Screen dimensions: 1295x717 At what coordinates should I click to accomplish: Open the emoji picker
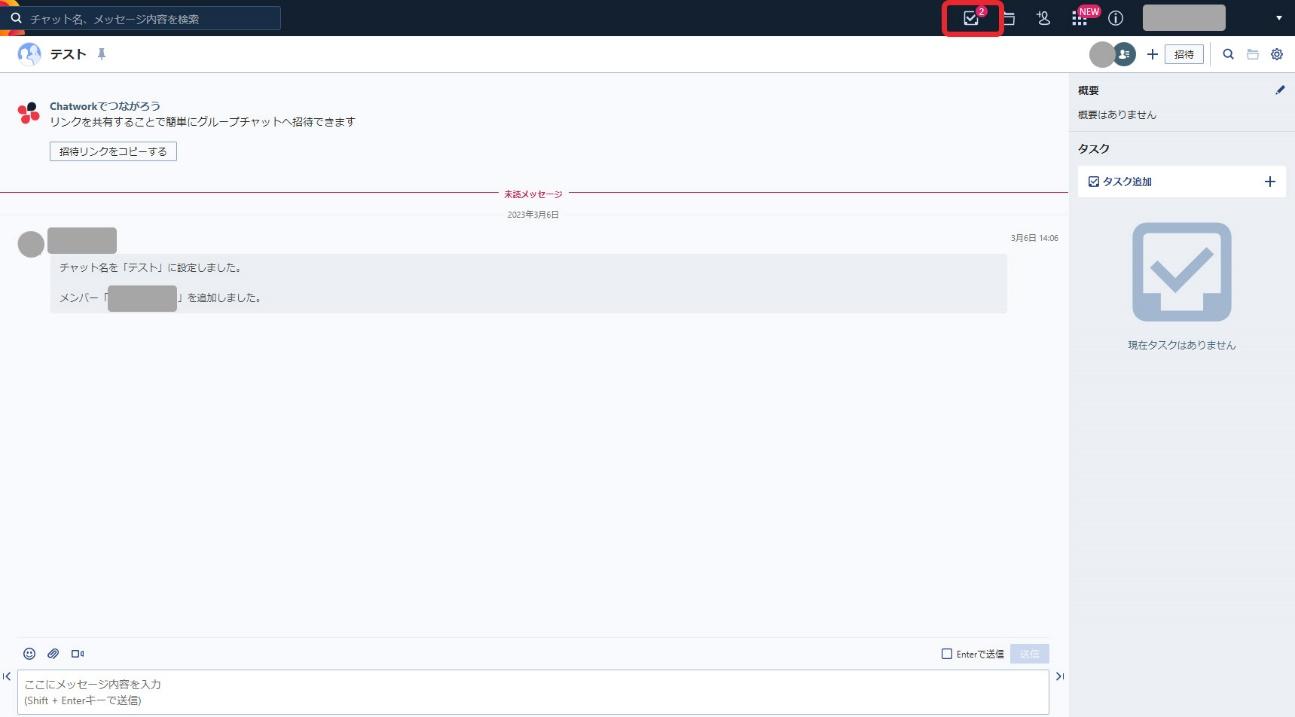[x=29, y=654]
